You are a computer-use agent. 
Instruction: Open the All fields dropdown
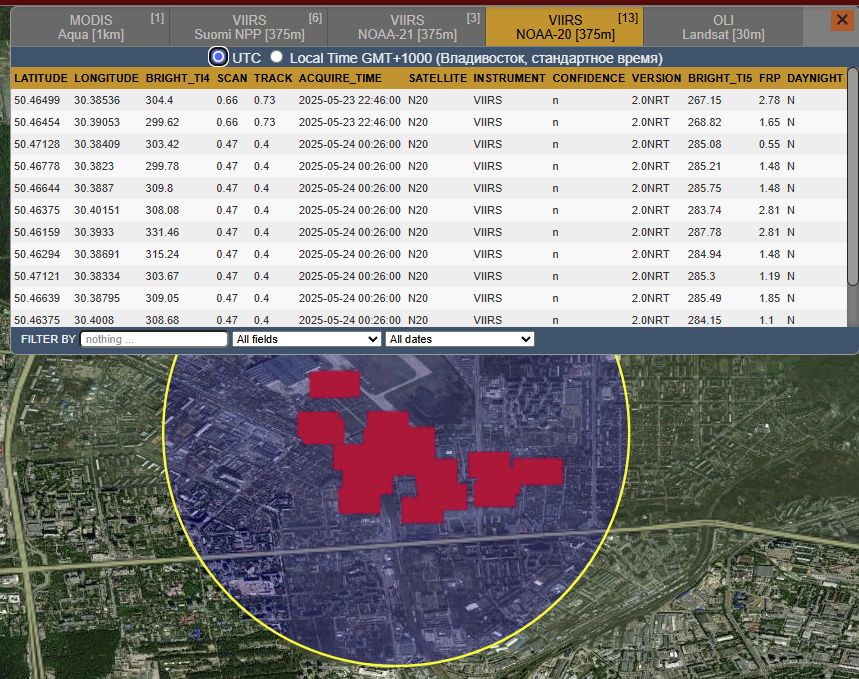[x=307, y=339]
